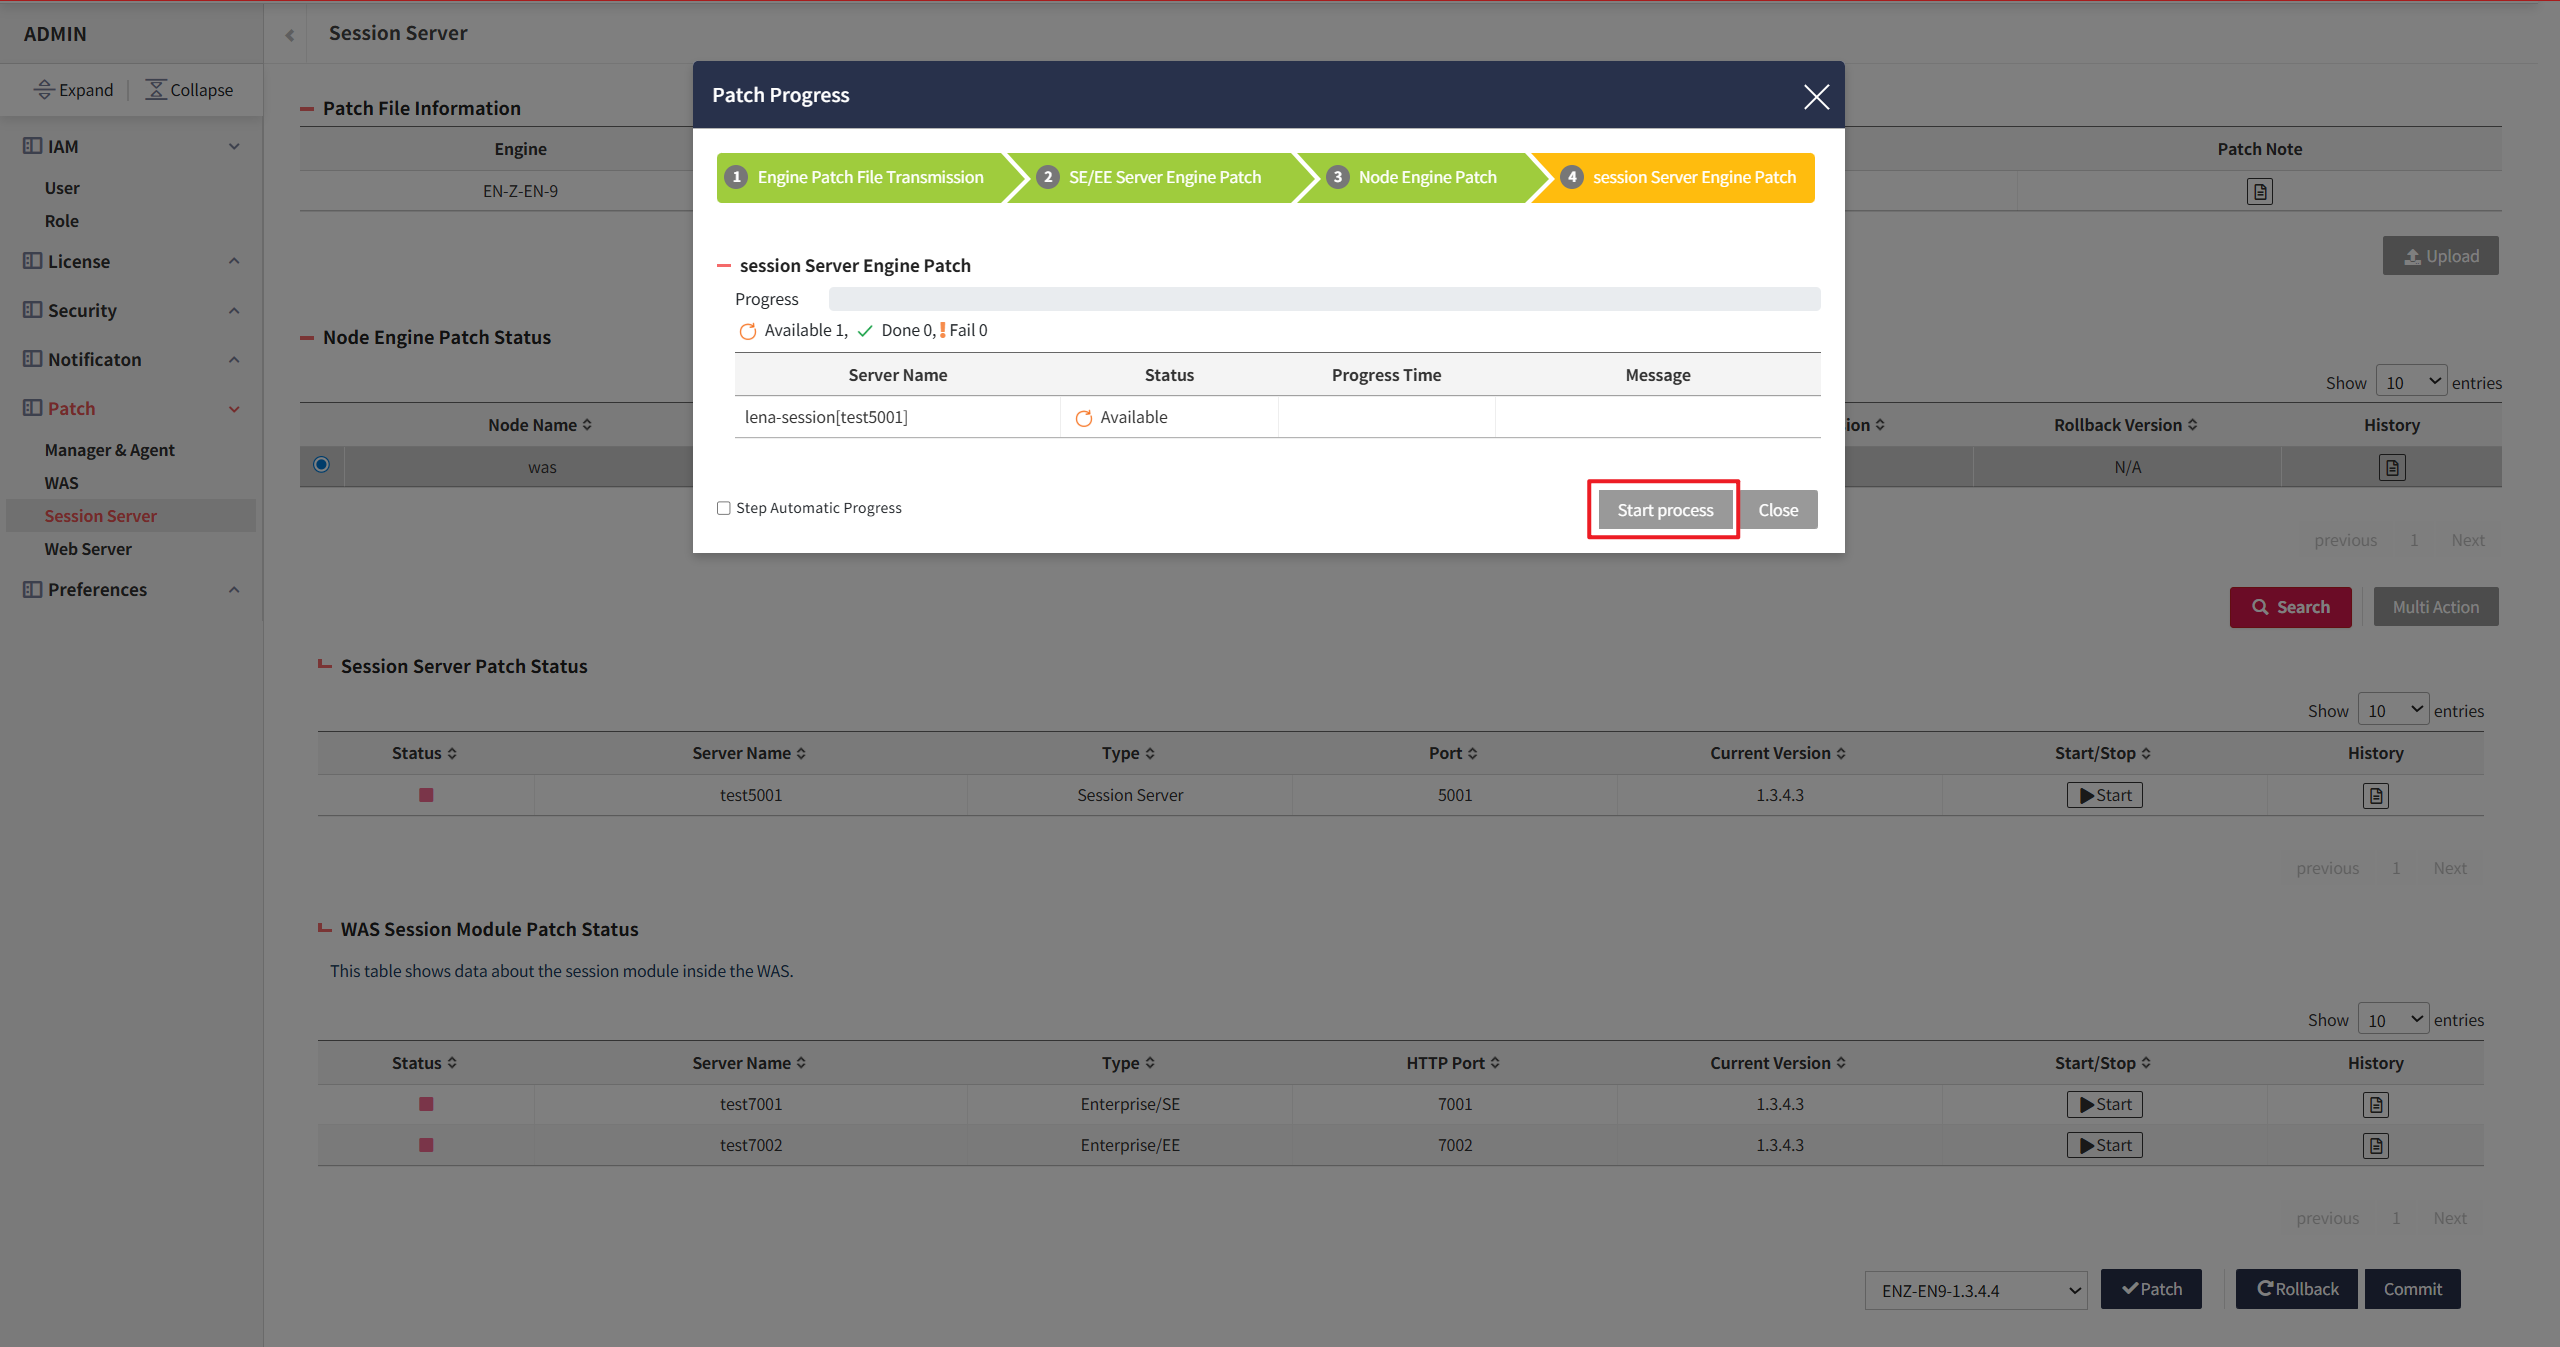Image resolution: width=2560 pixels, height=1347 pixels.
Task: Click the red Search button
Action: 2290,607
